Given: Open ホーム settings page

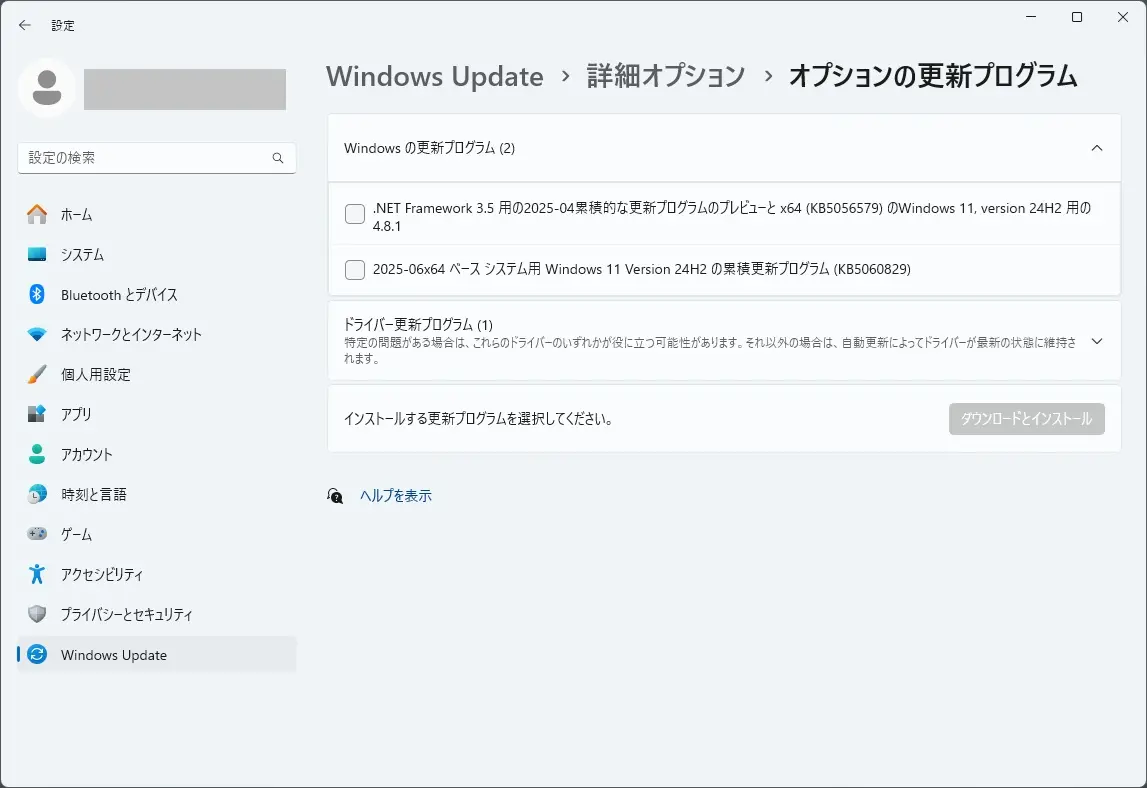Looking at the screenshot, I should coord(157,214).
